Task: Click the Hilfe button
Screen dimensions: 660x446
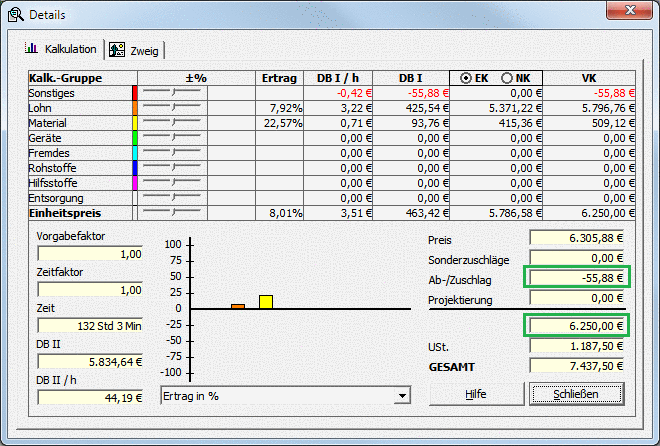Action: click(476, 394)
